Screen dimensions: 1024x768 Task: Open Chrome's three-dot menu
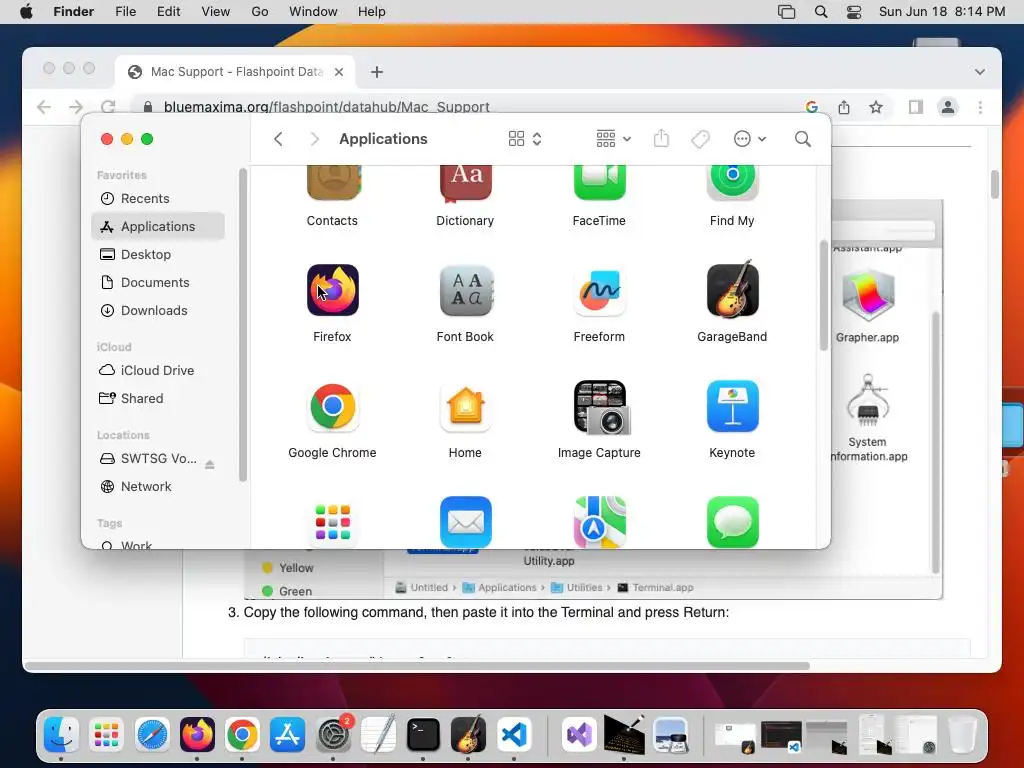click(x=980, y=107)
